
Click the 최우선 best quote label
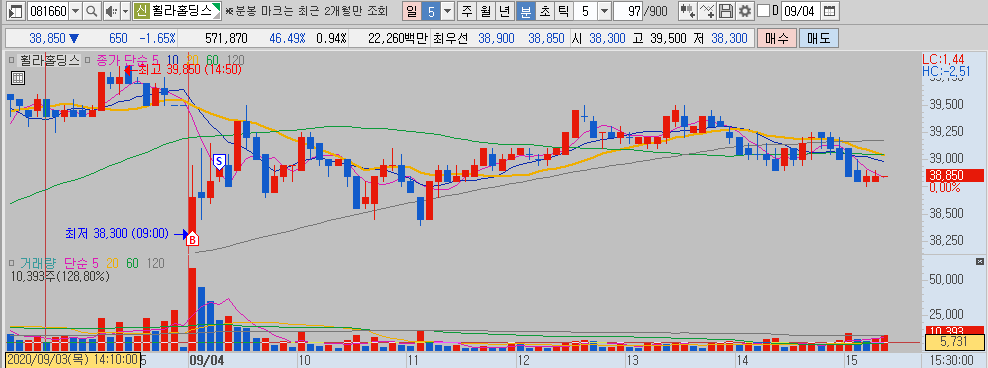tap(451, 38)
